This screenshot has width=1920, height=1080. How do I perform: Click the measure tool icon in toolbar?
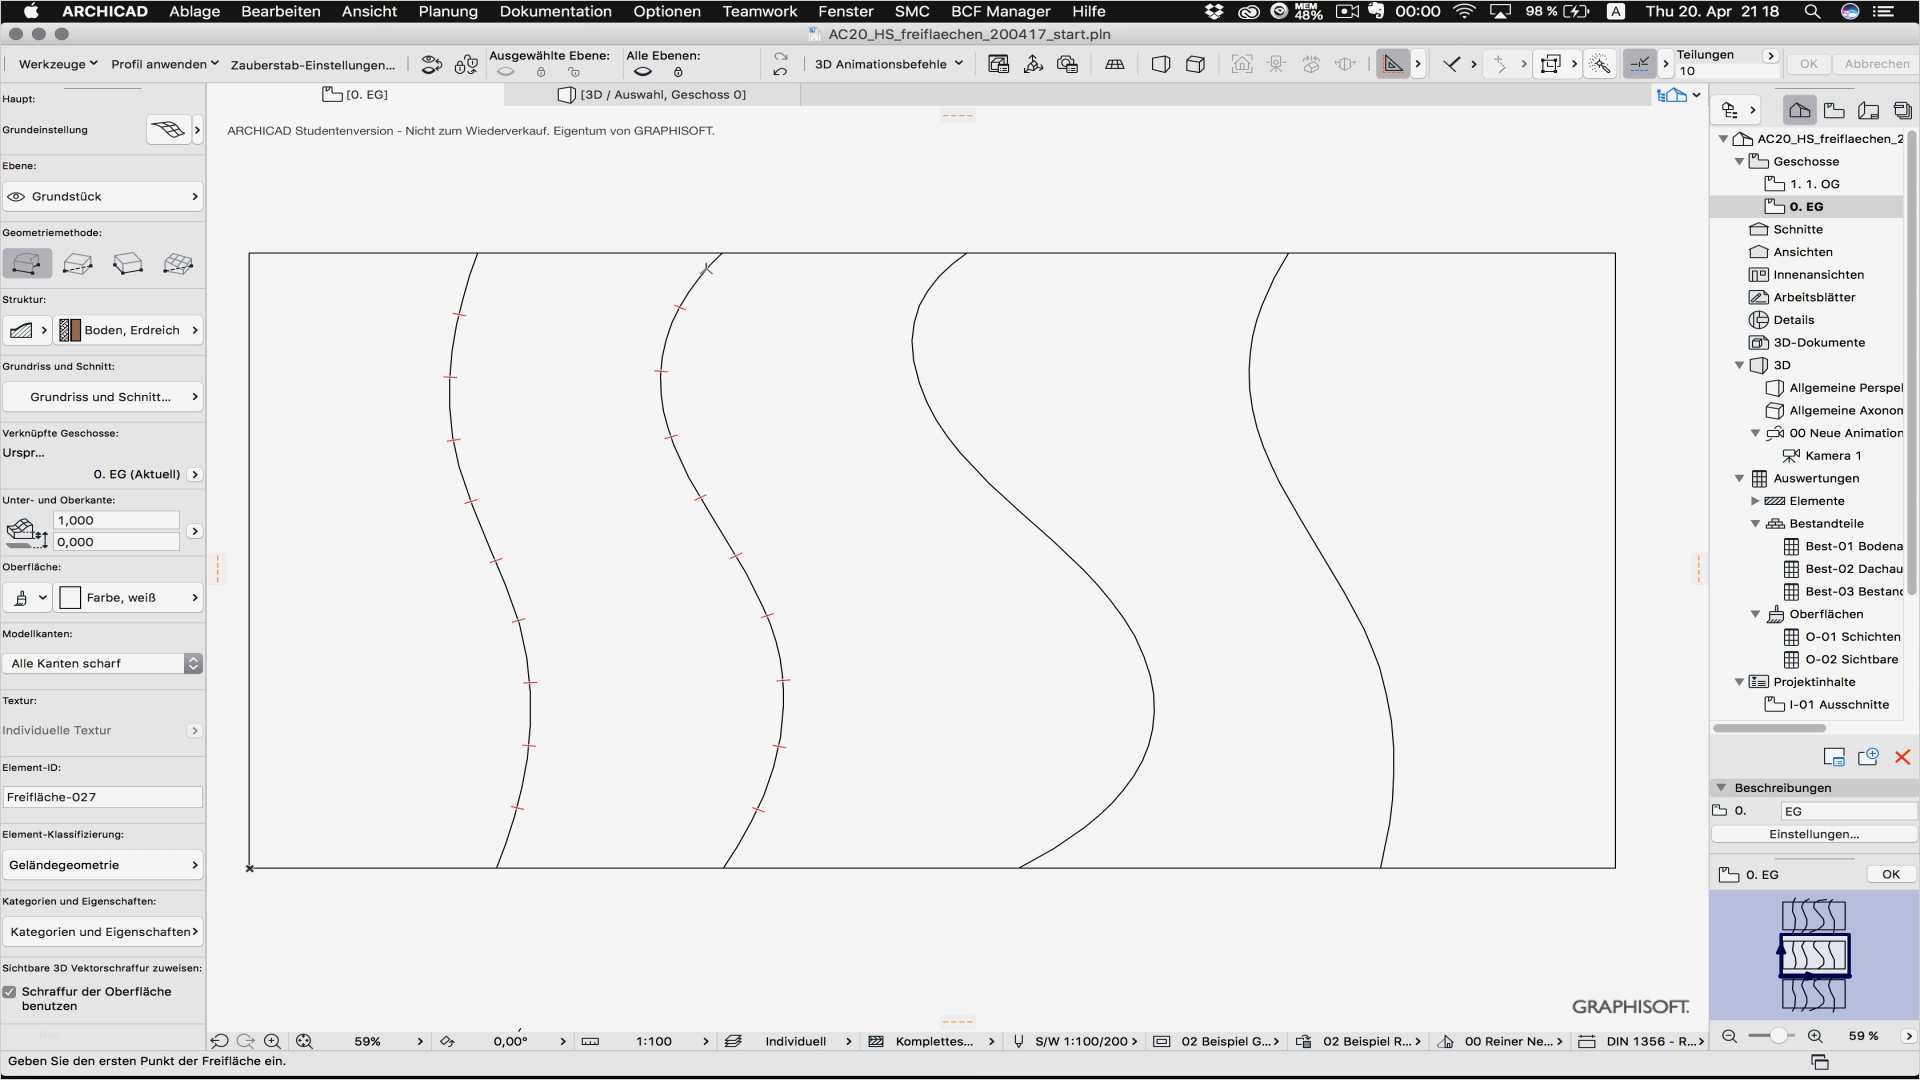[1392, 64]
